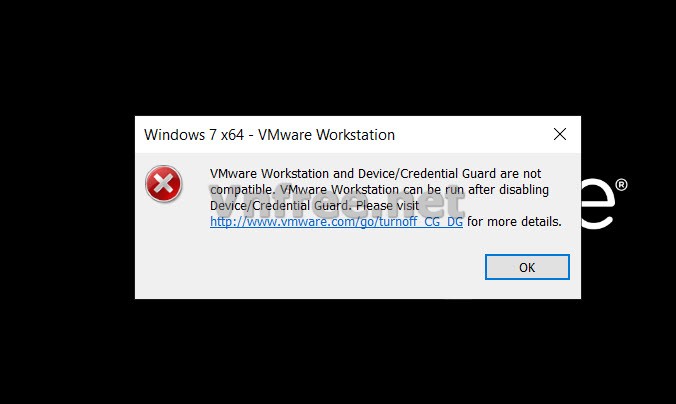This screenshot has height=404, width=676.
Task: Click the words "Please visit" in the message
Action: [387, 206]
